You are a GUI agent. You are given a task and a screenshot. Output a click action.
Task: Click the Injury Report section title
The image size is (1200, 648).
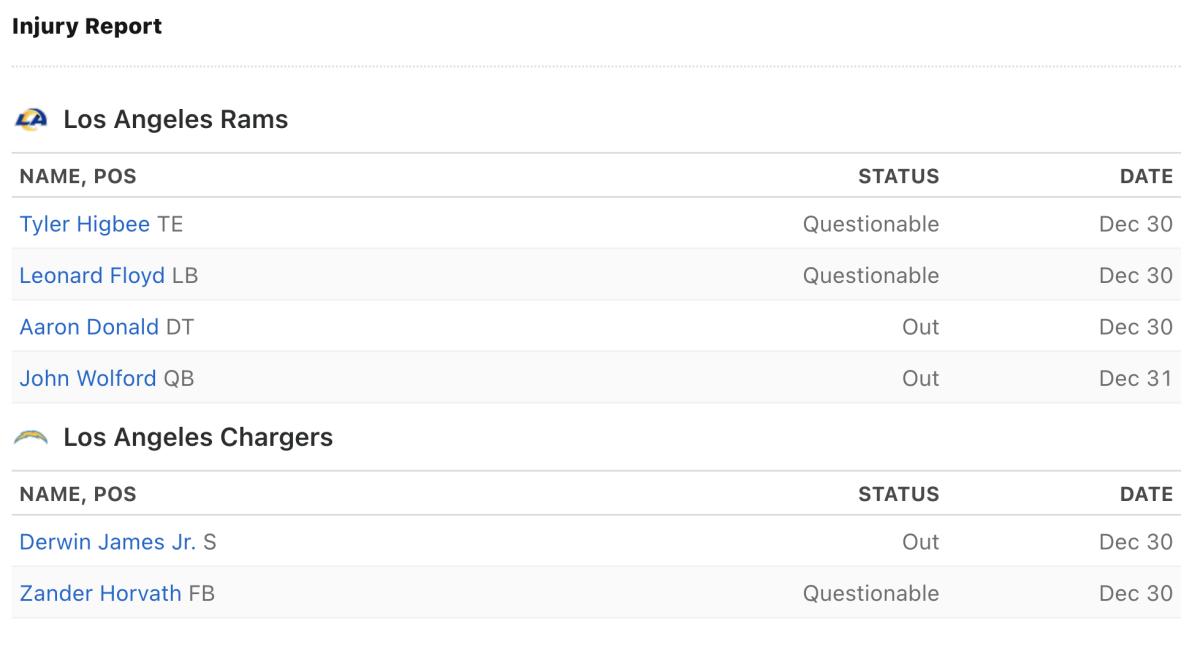(x=86, y=27)
